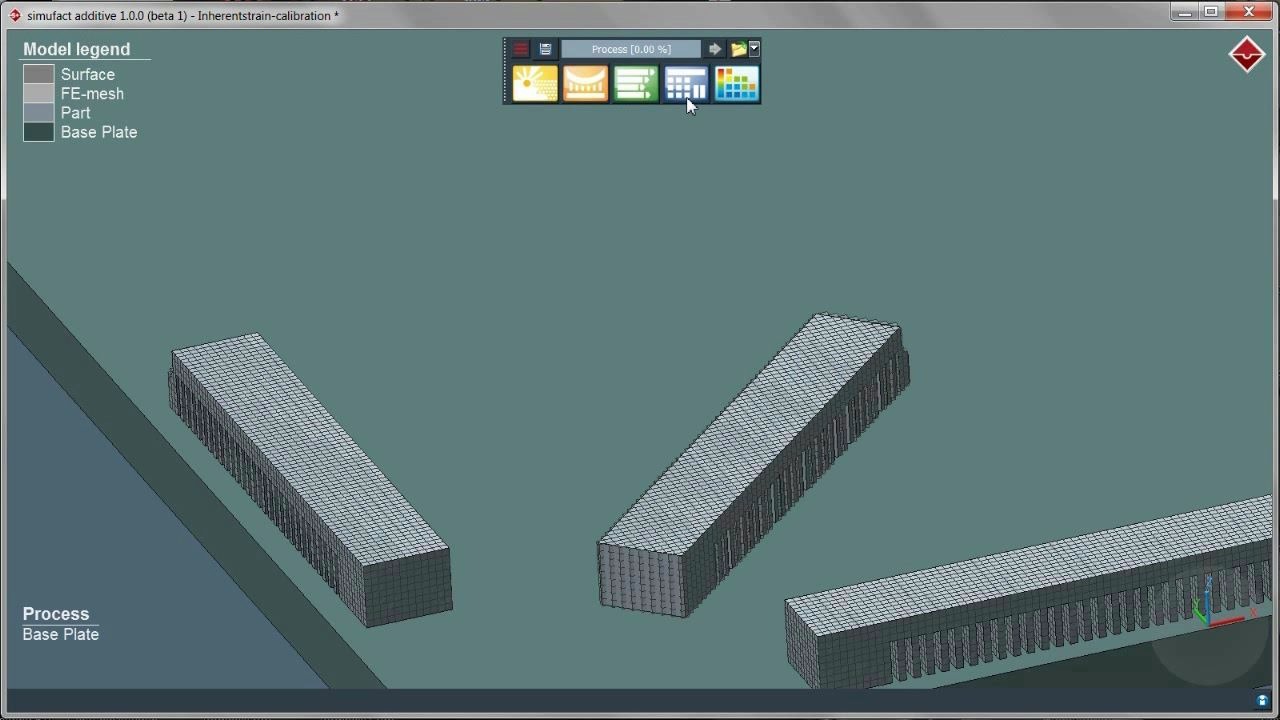The height and width of the screenshot is (720, 1280).
Task: Select the yellow heat source workflow icon
Action: tap(535, 84)
